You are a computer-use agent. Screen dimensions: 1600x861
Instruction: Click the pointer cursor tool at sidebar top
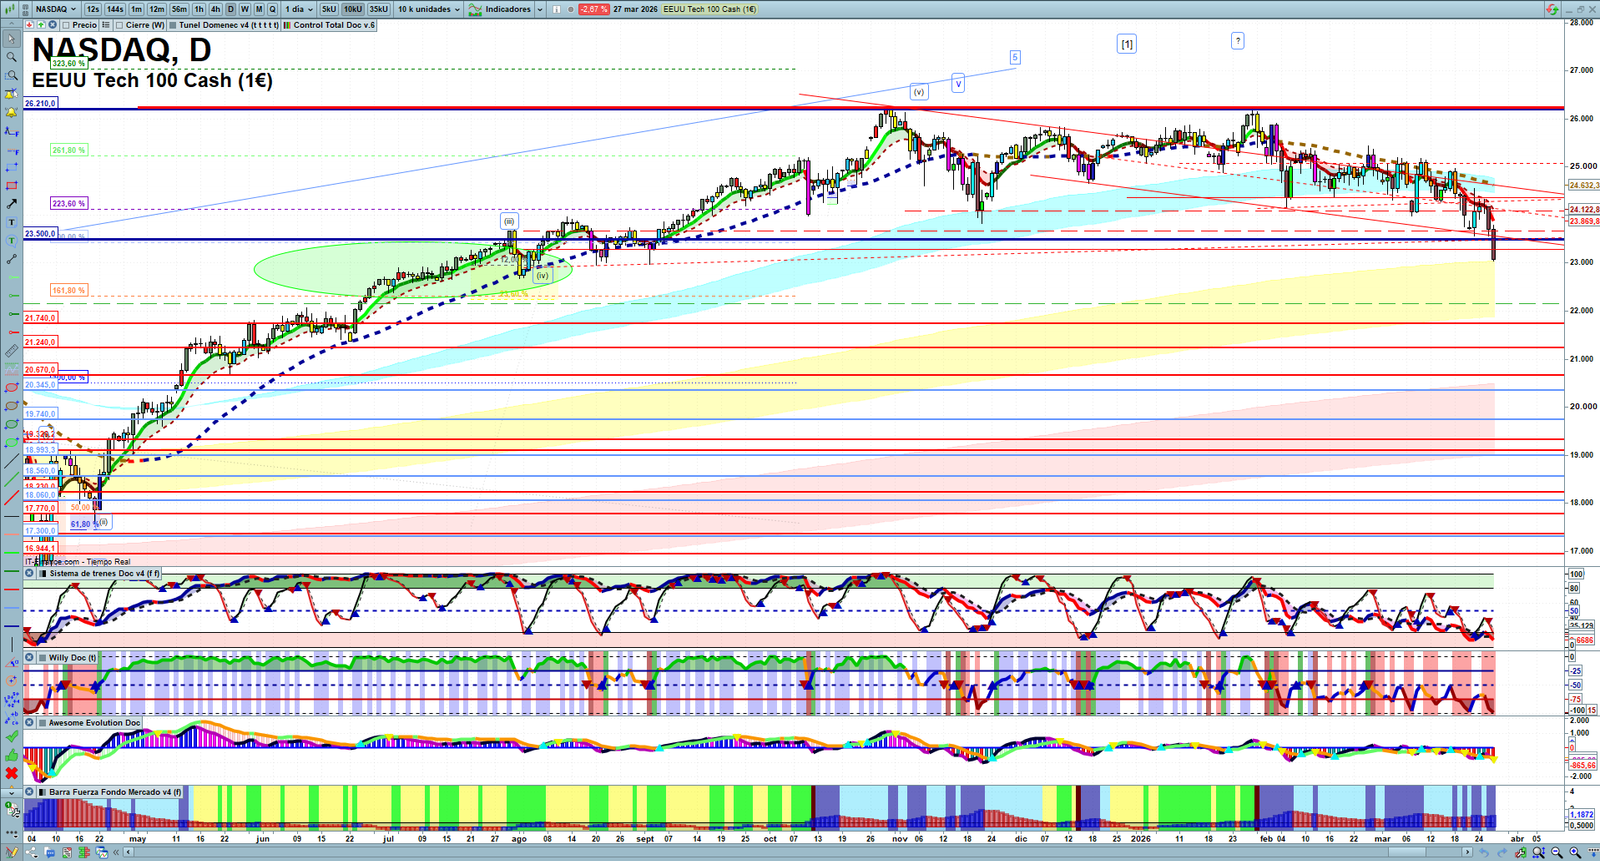click(x=11, y=39)
